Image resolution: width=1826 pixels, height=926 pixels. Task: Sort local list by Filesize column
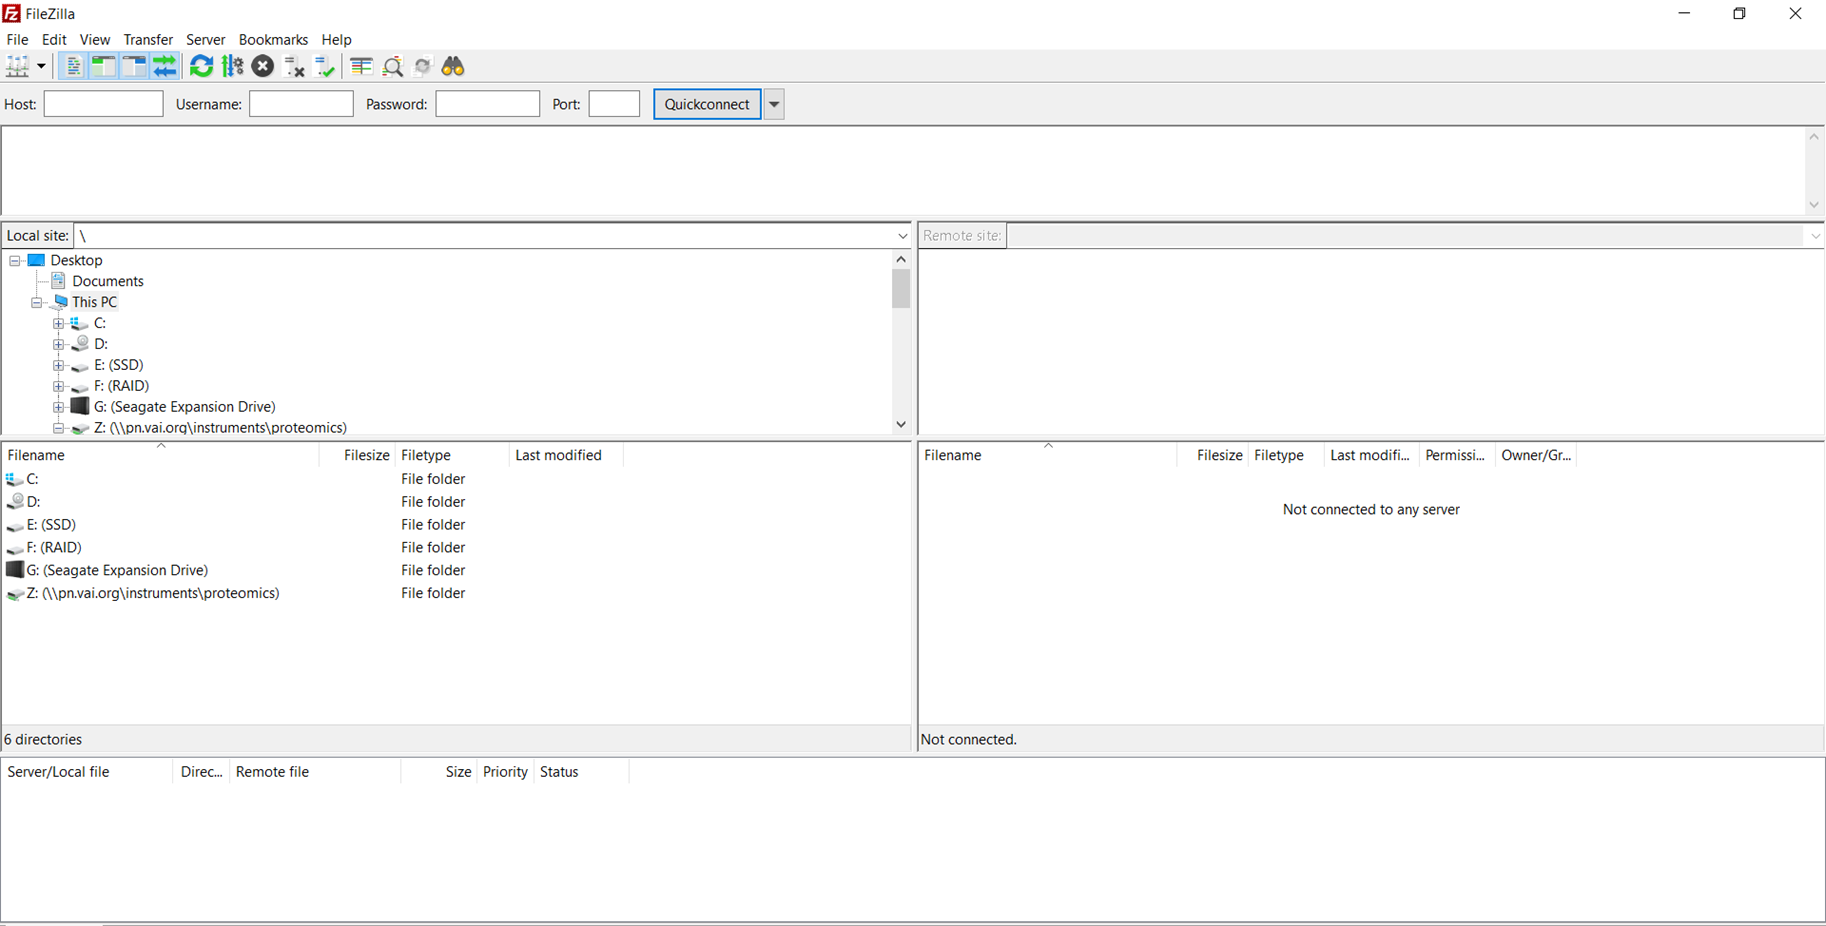(357, 455)
